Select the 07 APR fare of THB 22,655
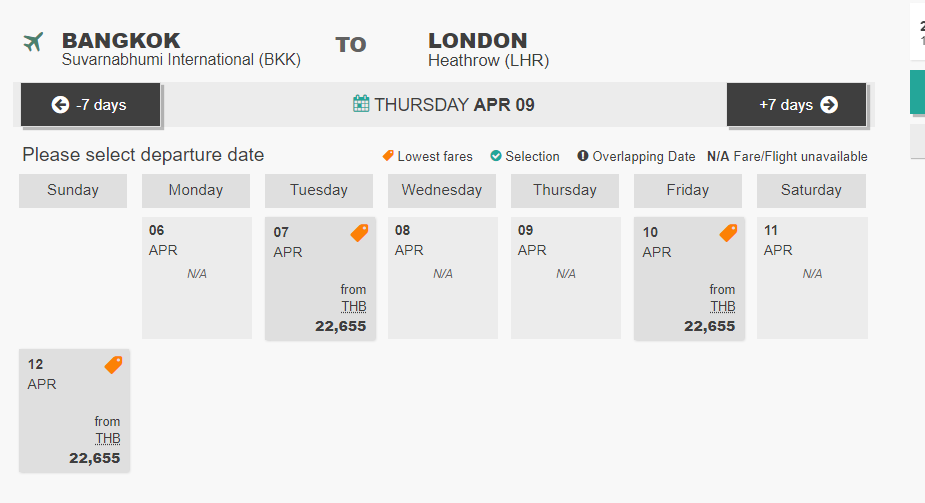This screenshot has width=925, height=503. 320,278
